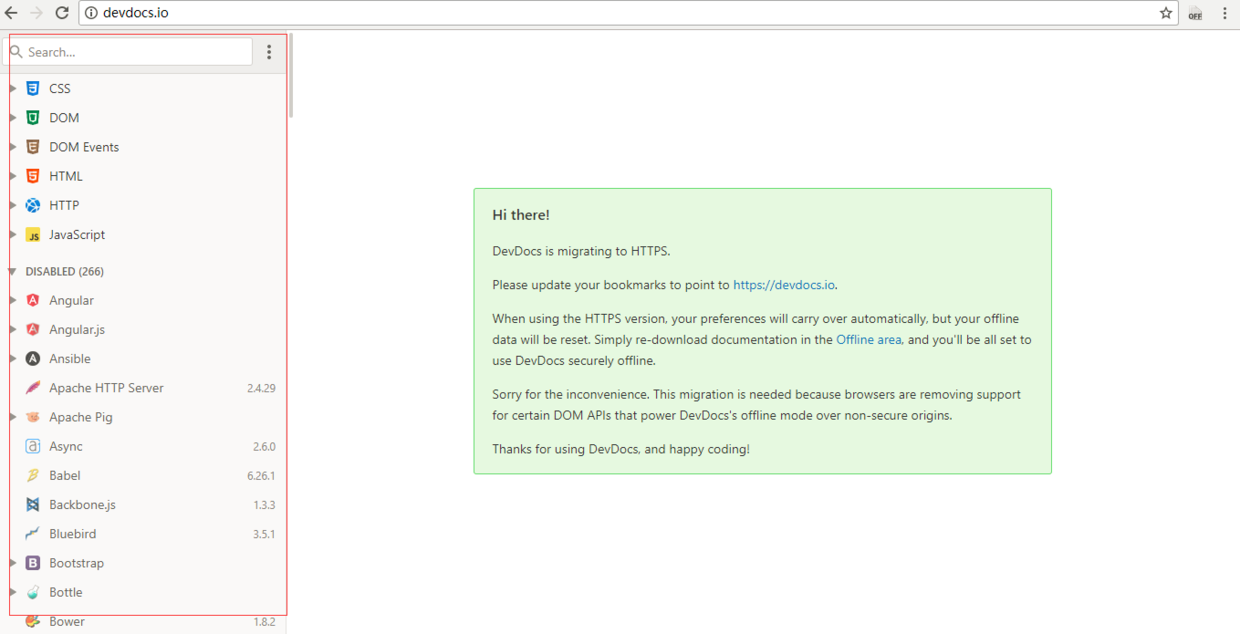The image size is (1240, 634).
Task: Expand the Ansible entry arrow
Action: tap(12, 358)
